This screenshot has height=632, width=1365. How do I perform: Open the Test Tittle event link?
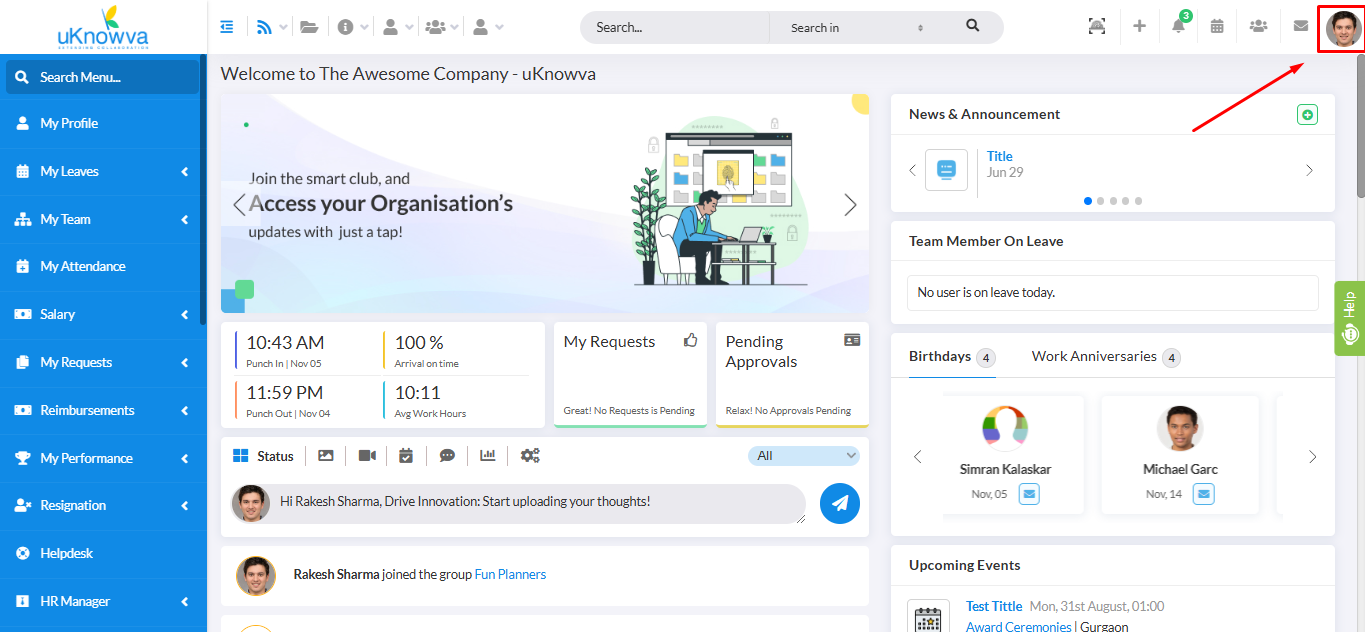994,606
